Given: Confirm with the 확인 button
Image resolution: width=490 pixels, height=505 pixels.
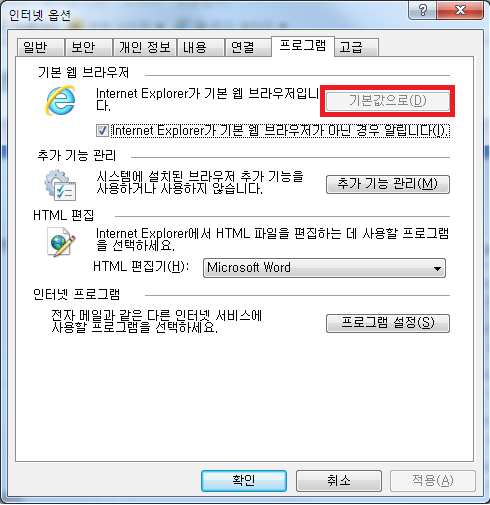Looking at the screenshot, I should (x=244, y=481).
